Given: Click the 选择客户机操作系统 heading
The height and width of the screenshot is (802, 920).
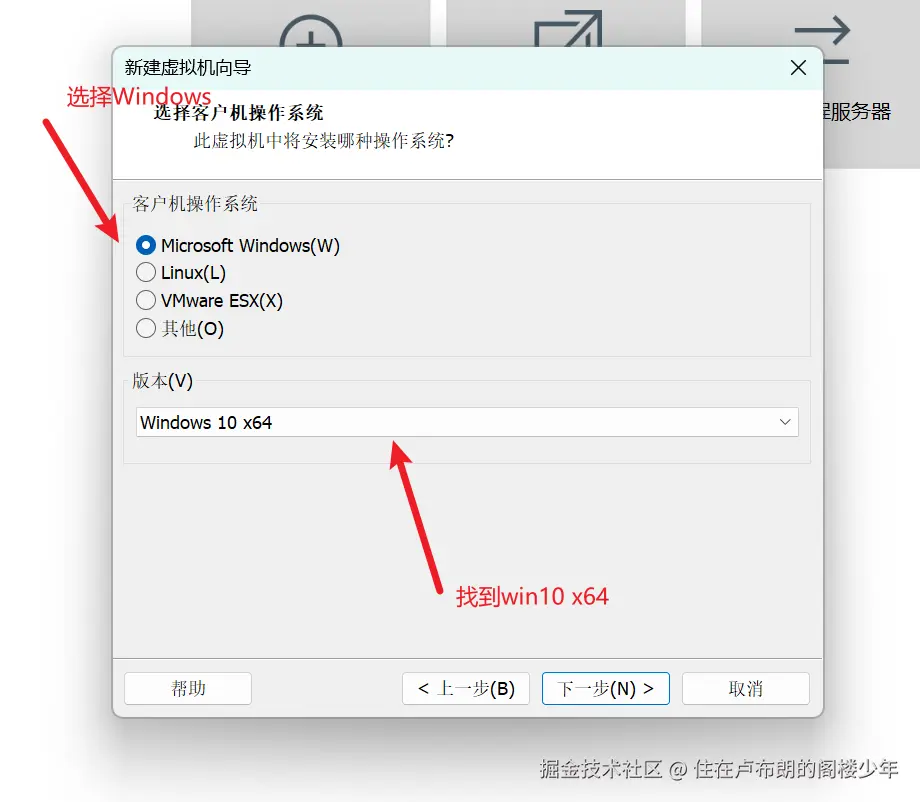Looking at the screenshot, I should point(238,113).
